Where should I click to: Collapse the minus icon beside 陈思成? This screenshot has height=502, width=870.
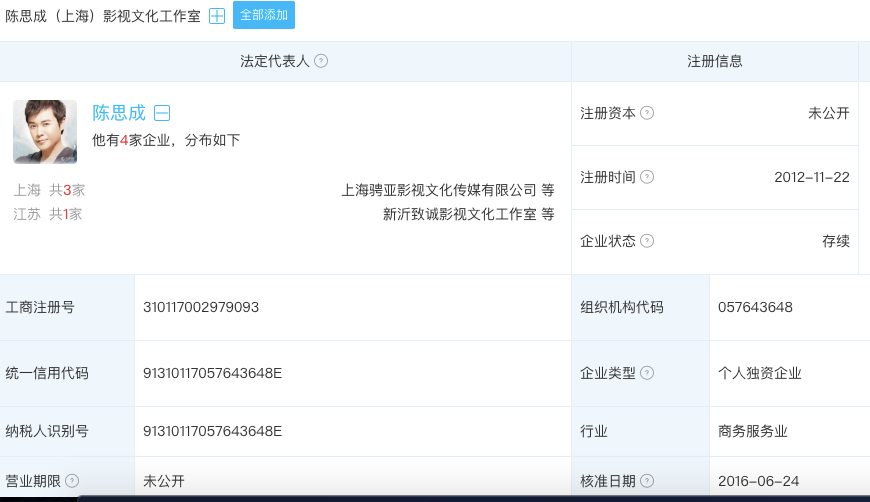click(162, 113)
